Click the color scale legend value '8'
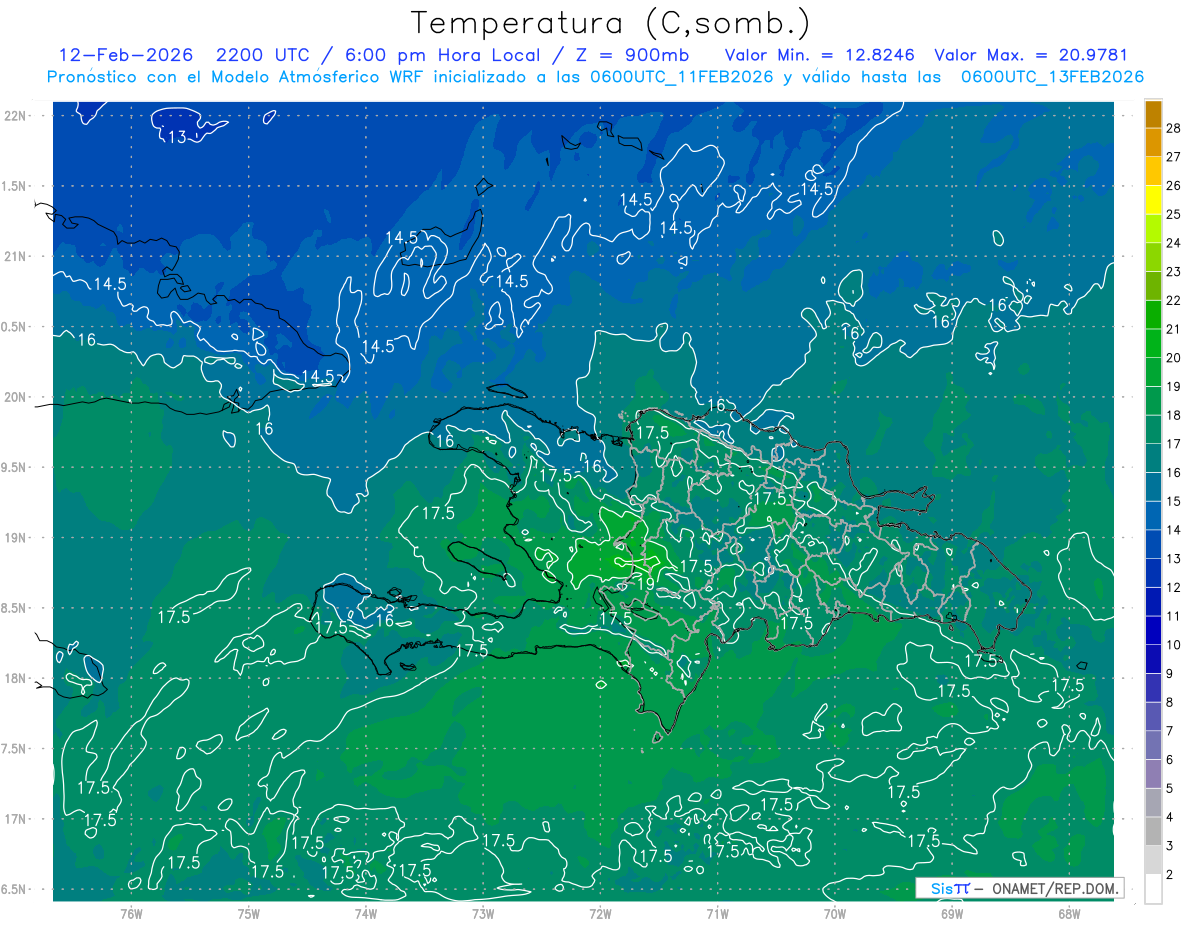 click(1170, 703)
